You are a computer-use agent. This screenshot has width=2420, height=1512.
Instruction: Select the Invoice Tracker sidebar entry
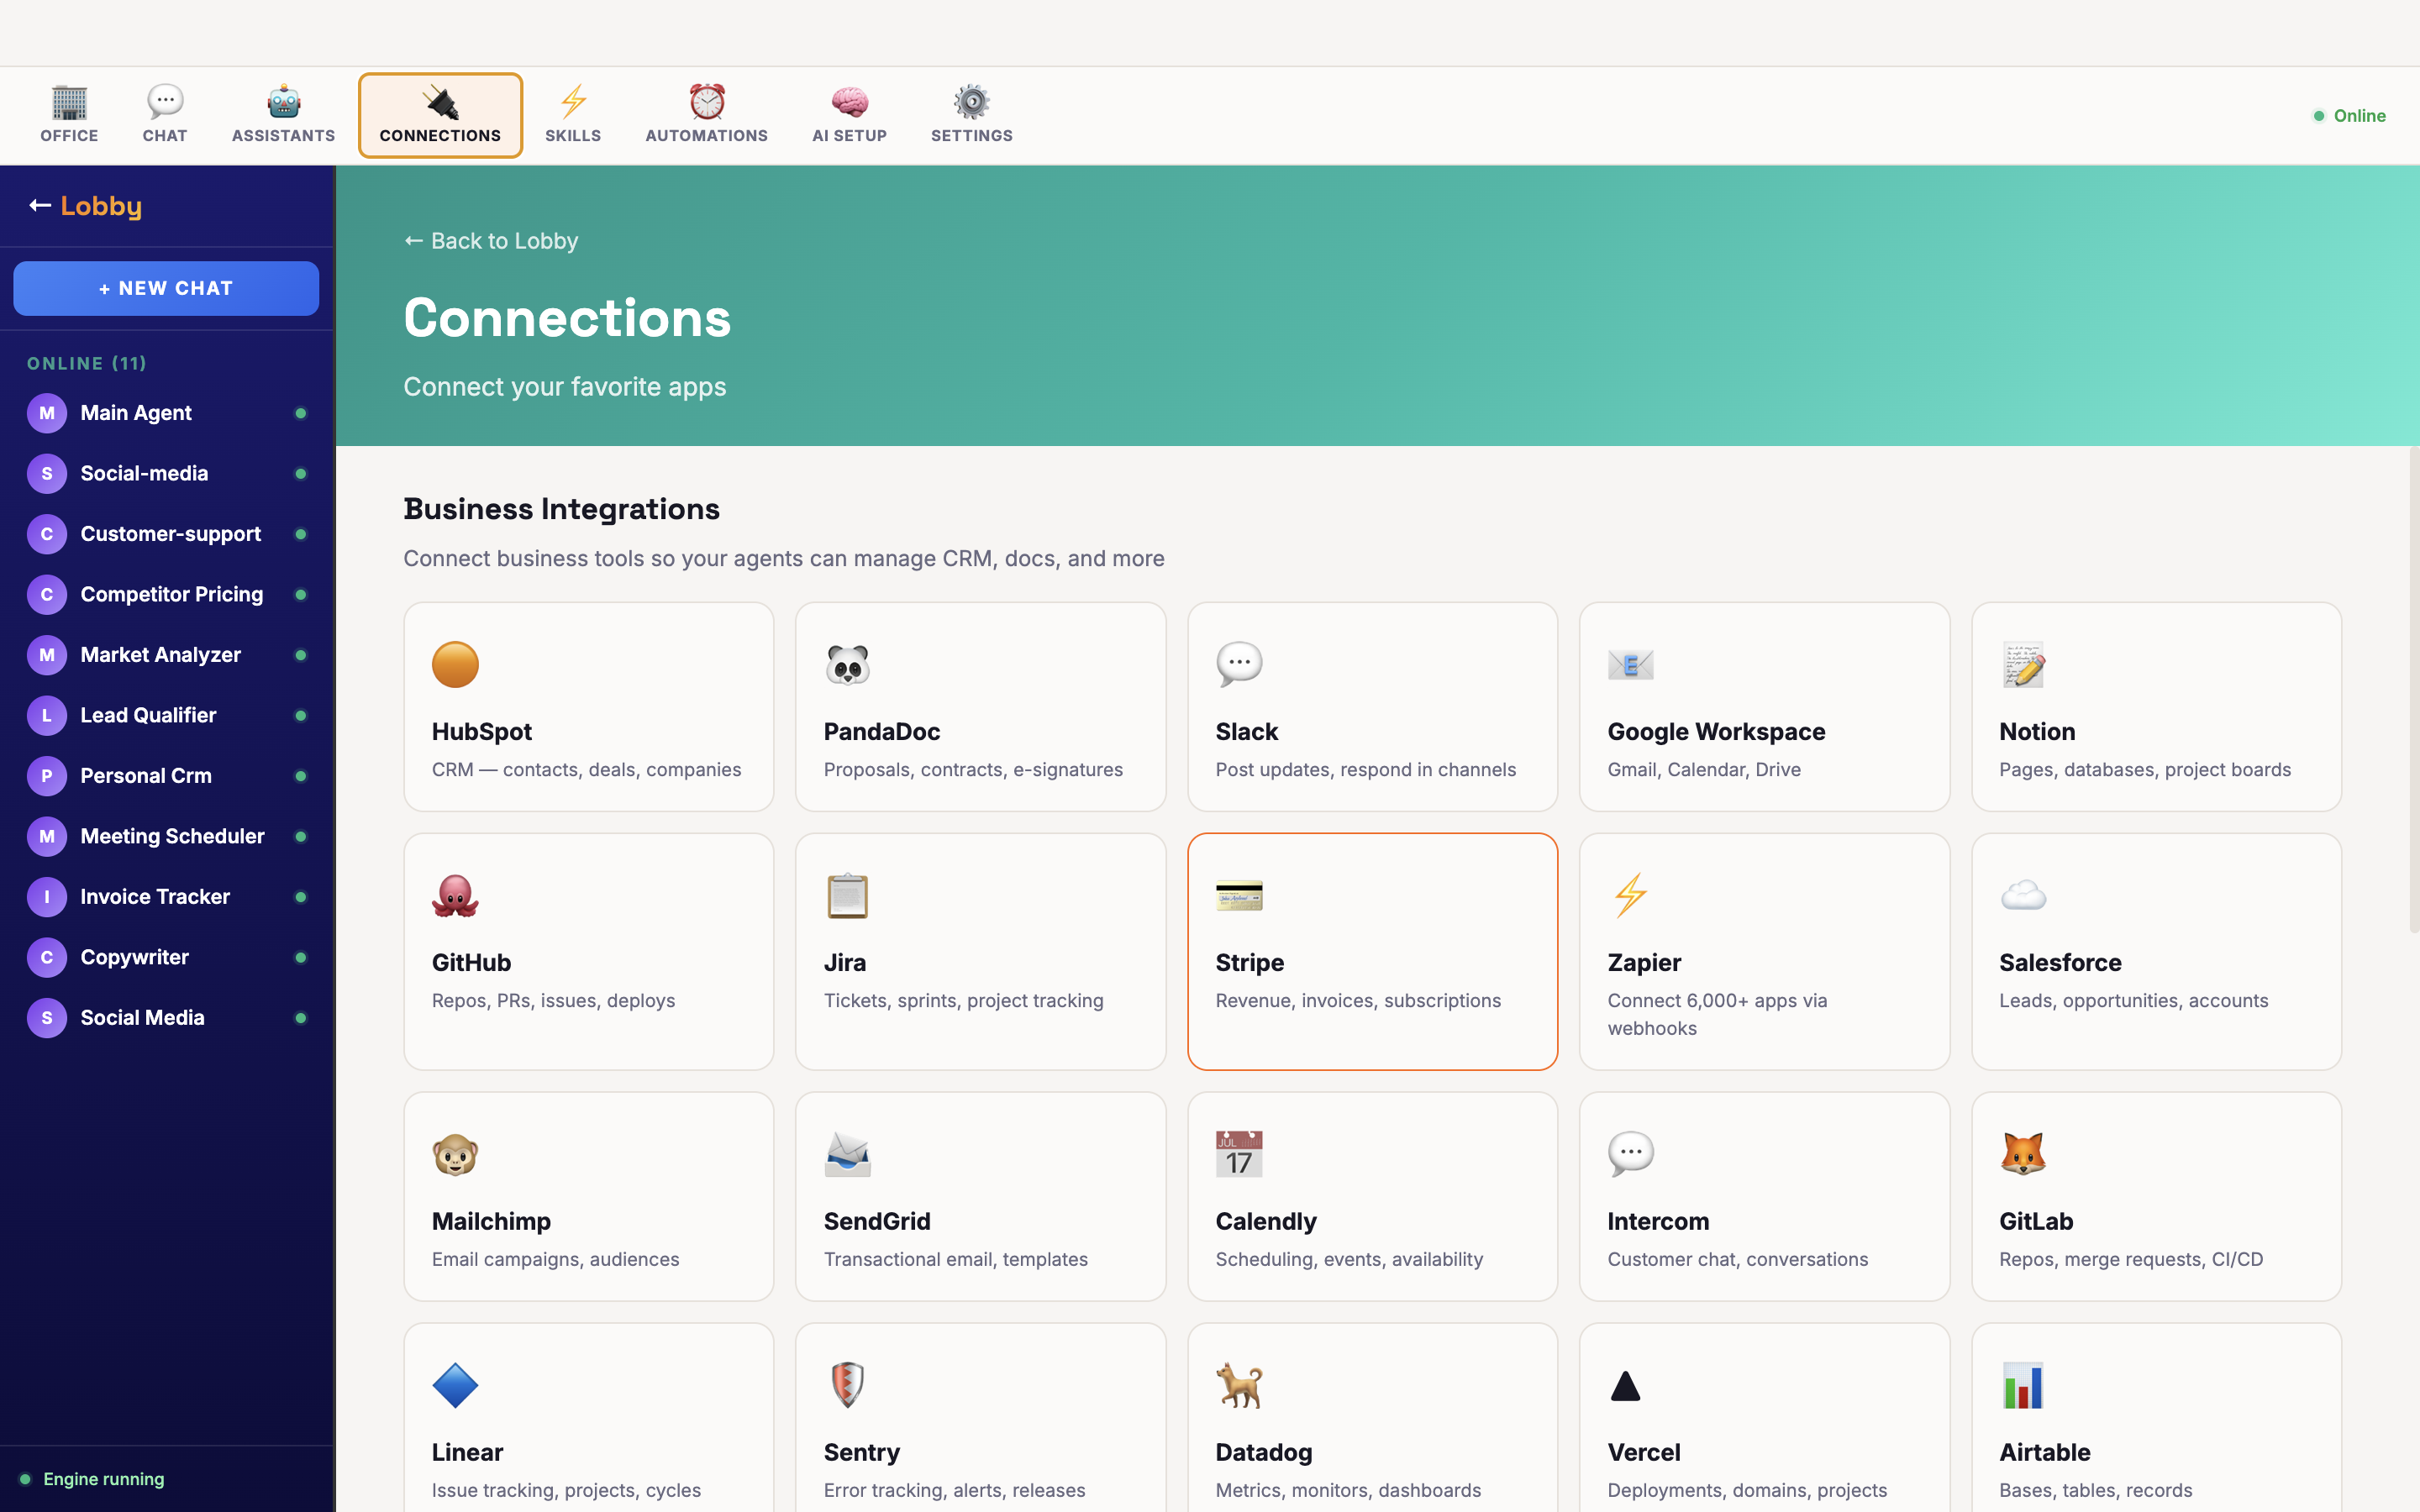click(x=154, y=896)
